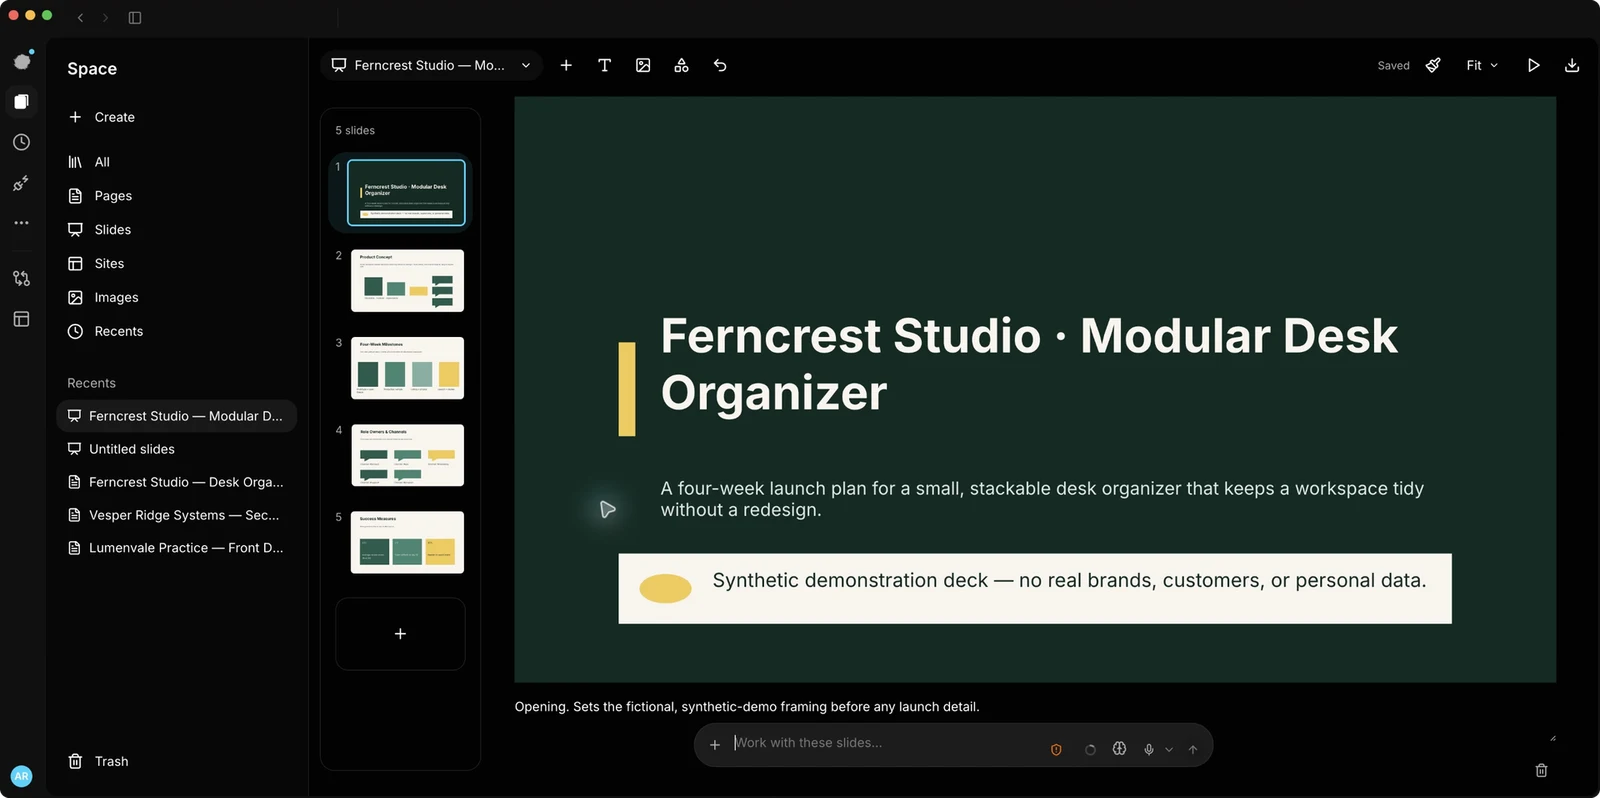Toggle the sidebar panel in the title bar
Screen dimensions: 1600x798
click(x=135, y=17)
